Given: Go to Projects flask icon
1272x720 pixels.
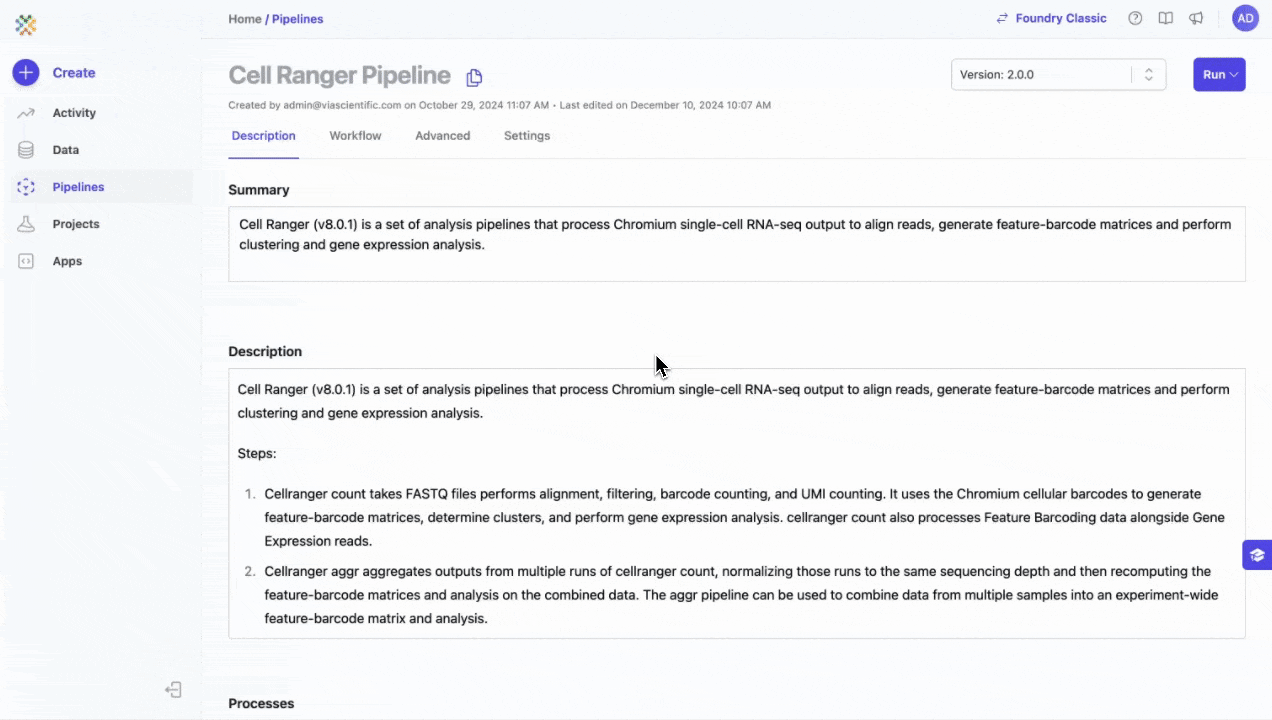Looking at the screenshot, I should (x=26, y=224).
